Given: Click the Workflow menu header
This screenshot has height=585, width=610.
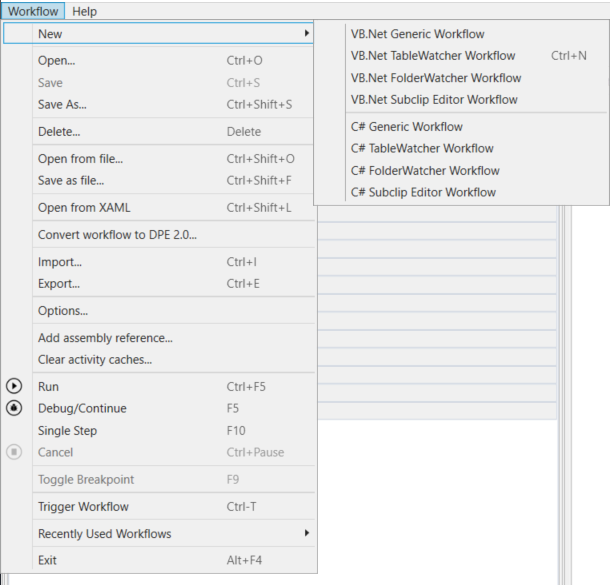Looking at the screenshot, I should pyautogui.click(x=33, y=11).
